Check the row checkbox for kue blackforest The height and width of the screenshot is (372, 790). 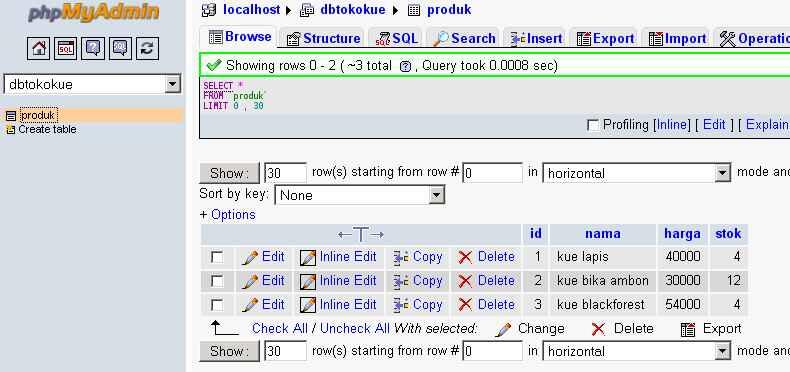click(217, 304)
